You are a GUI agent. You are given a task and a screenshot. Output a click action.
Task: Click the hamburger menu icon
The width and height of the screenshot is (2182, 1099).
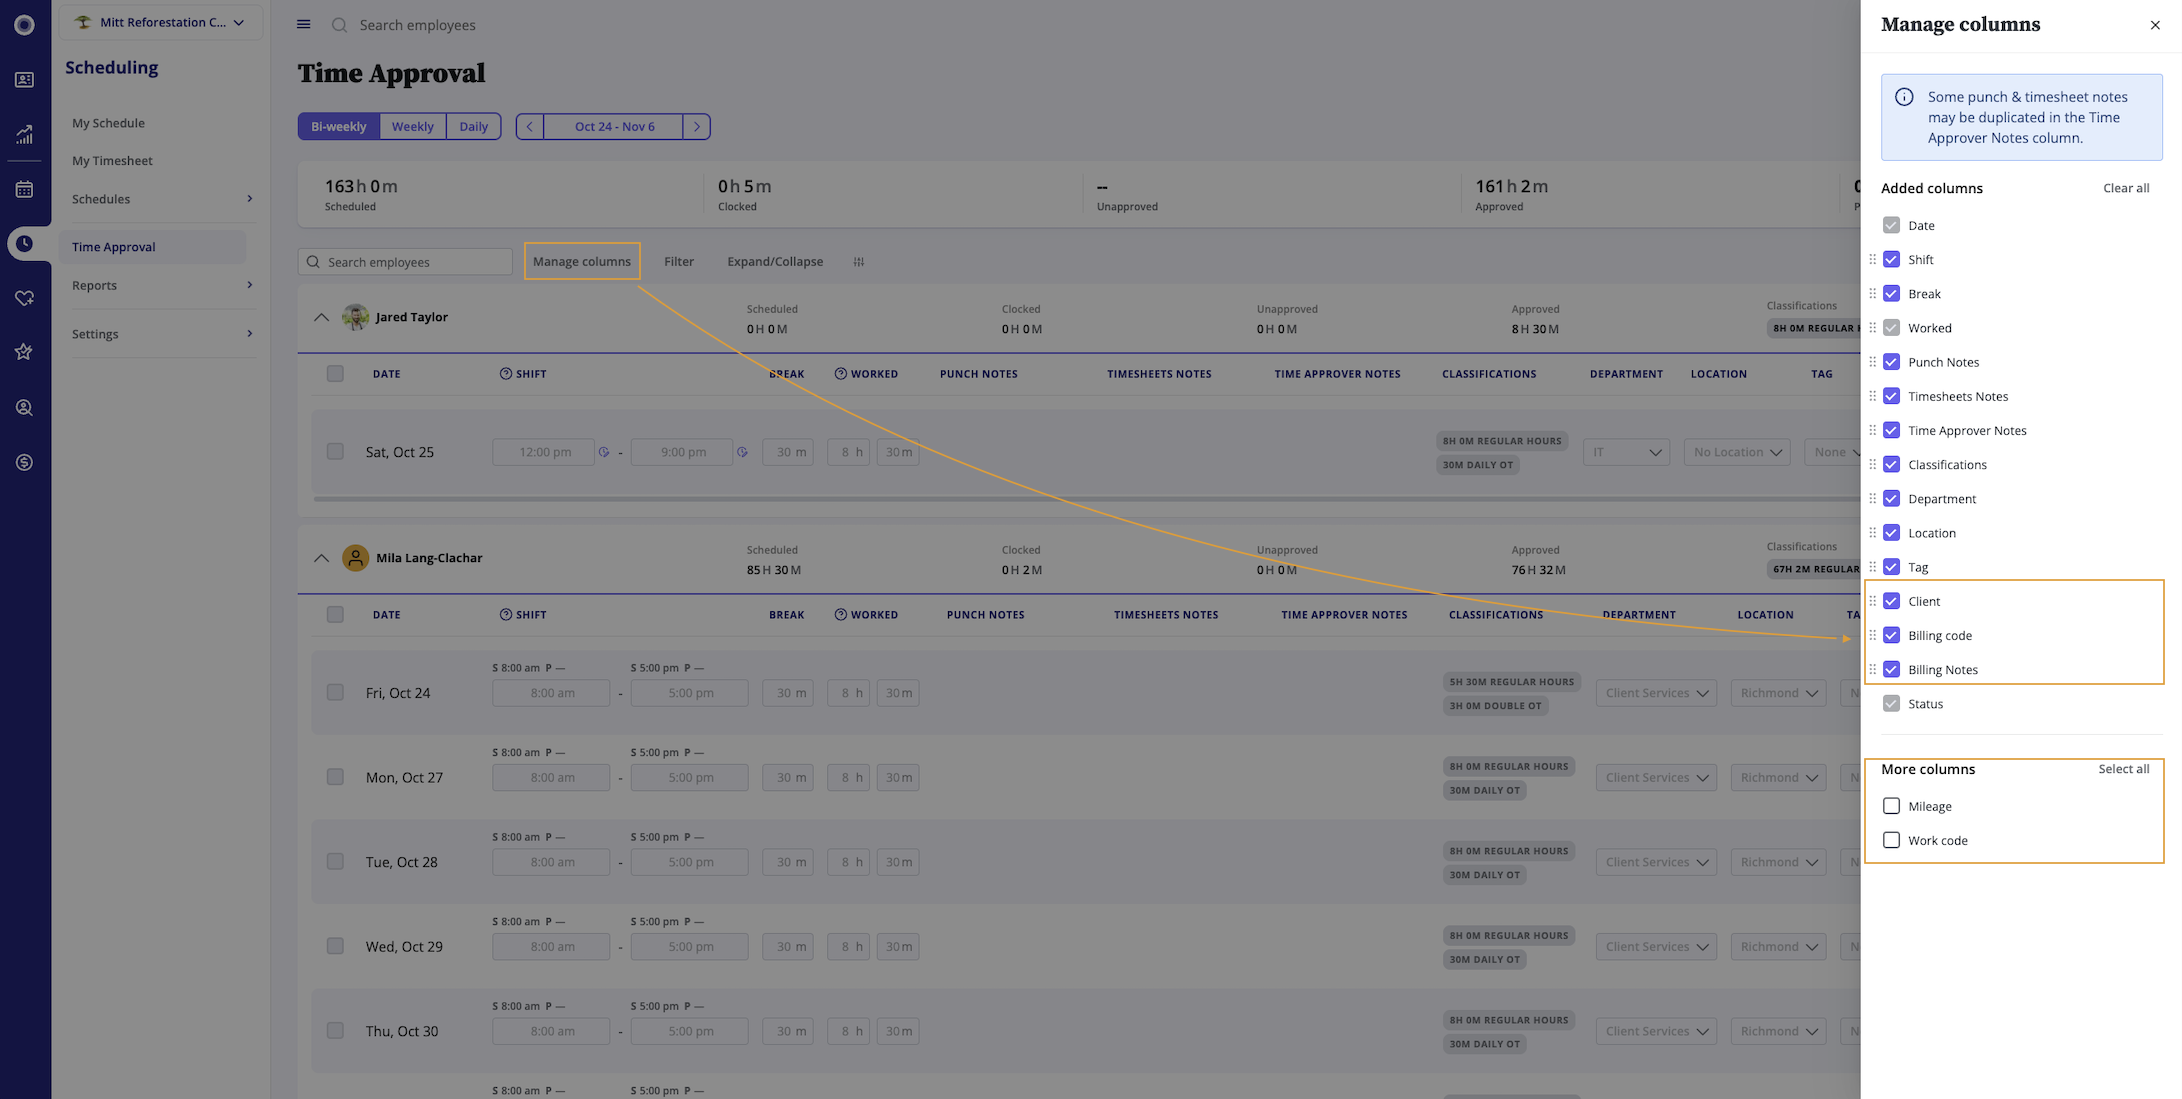tap(304, 24)
